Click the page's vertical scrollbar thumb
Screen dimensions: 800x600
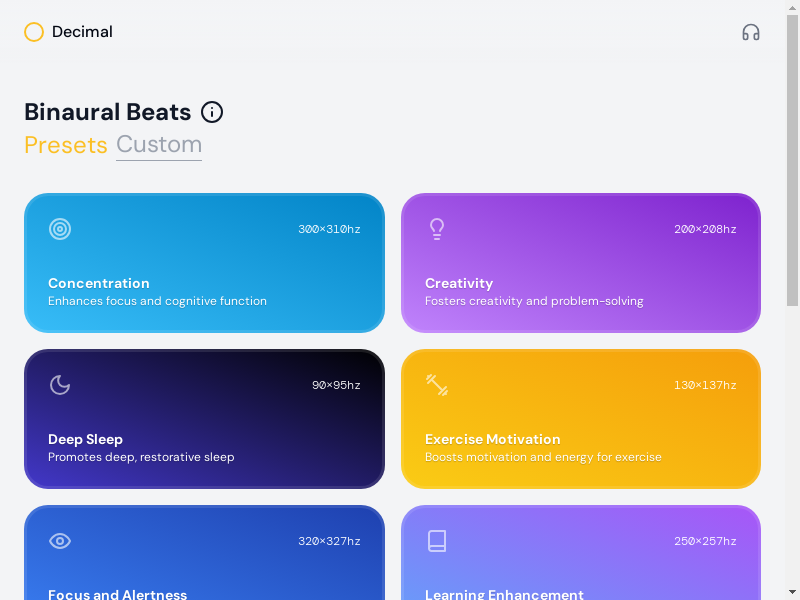pyautogui.click(x=793, y=160)
